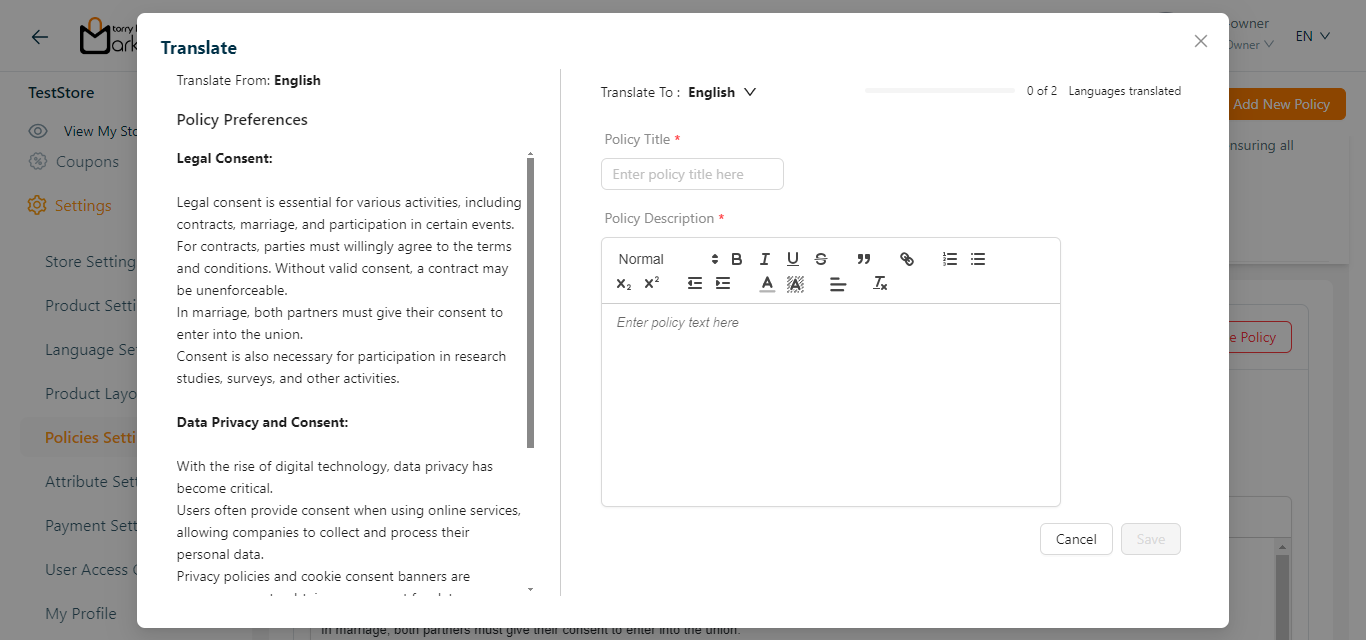The image size is (1366, 640).
Task: Click the Policy Title input field
Action: pos(692,174)
